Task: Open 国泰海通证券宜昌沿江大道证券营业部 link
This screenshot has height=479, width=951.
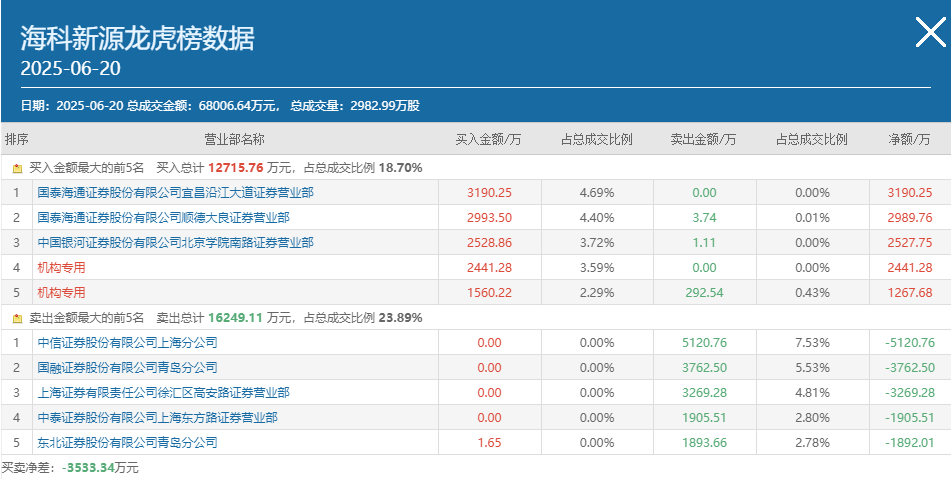Action: click(x=175, y=193)
